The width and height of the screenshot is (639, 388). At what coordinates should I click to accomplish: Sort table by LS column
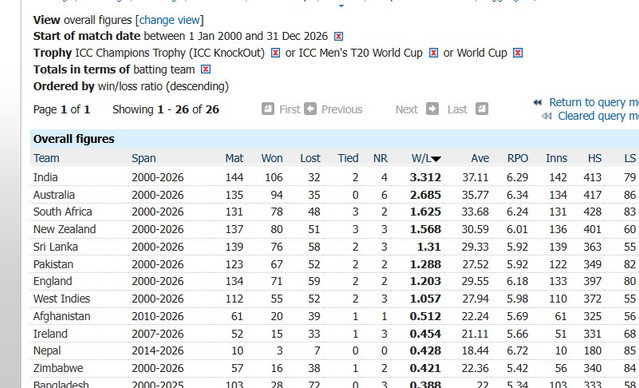[x=630, y=158]
